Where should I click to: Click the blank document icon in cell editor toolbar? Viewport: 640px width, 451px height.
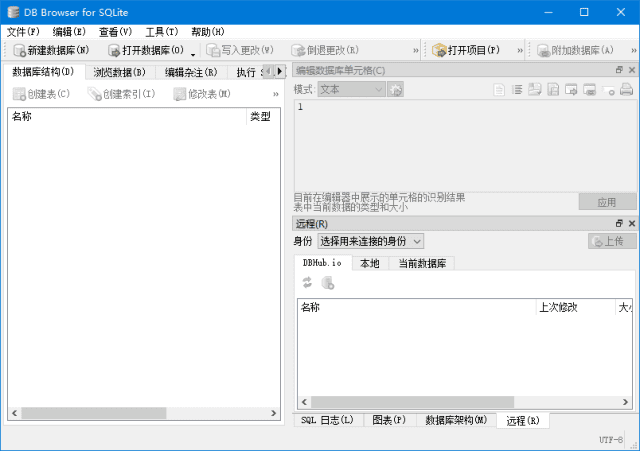pyautogui.click(x=499, y=89)
